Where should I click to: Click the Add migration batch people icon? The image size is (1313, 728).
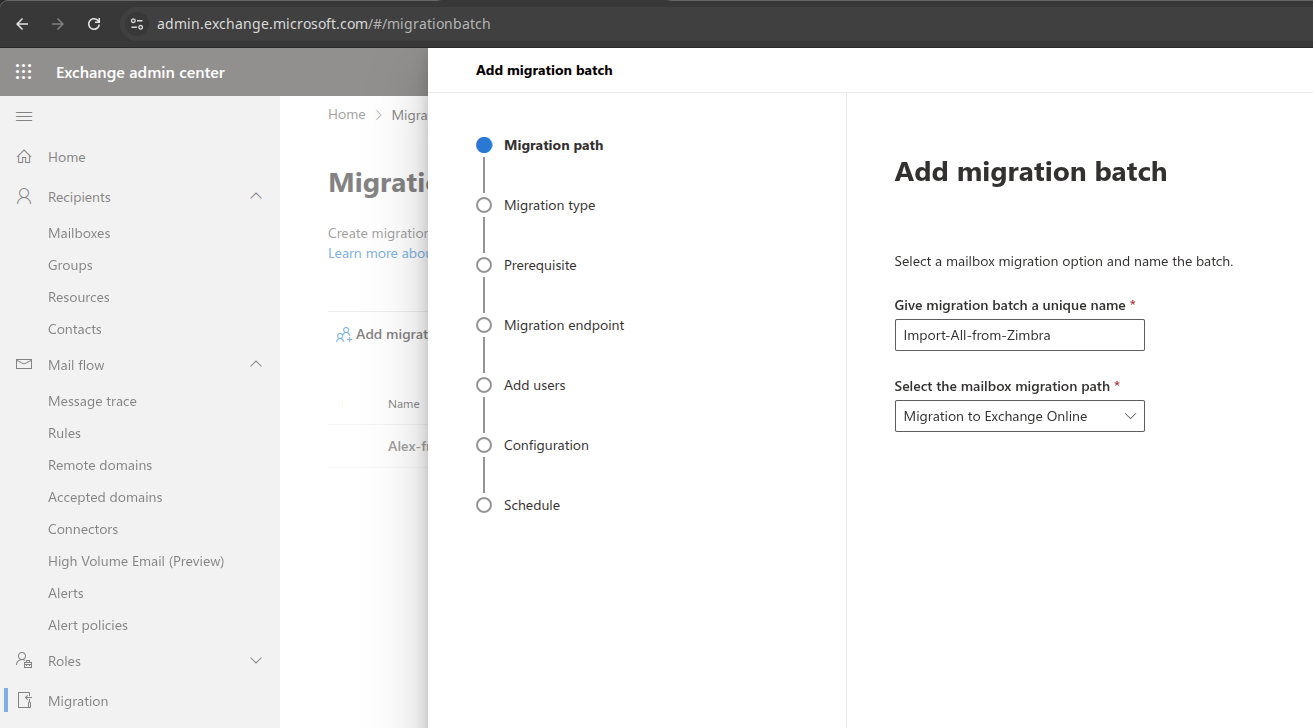[x=343, y=335]
